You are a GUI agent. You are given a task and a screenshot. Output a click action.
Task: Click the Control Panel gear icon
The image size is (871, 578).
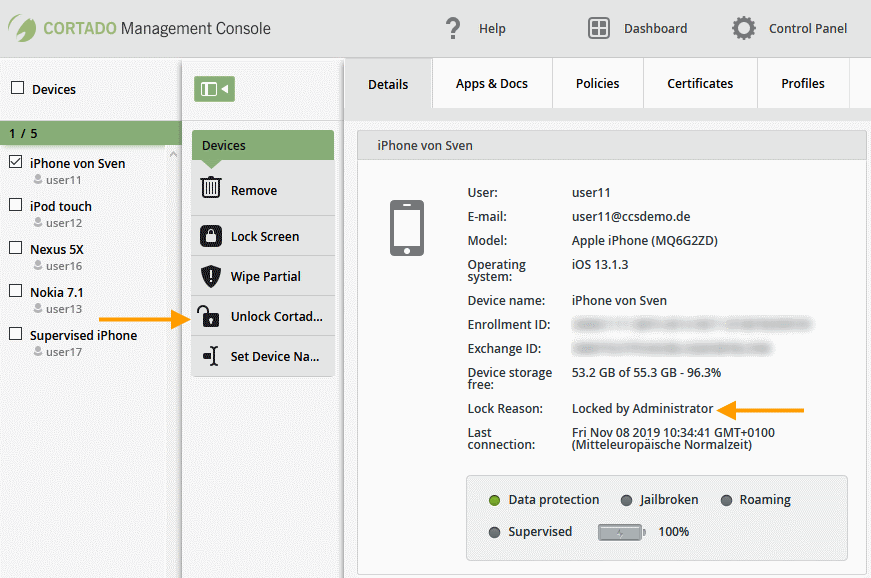(x=744, y=28)
